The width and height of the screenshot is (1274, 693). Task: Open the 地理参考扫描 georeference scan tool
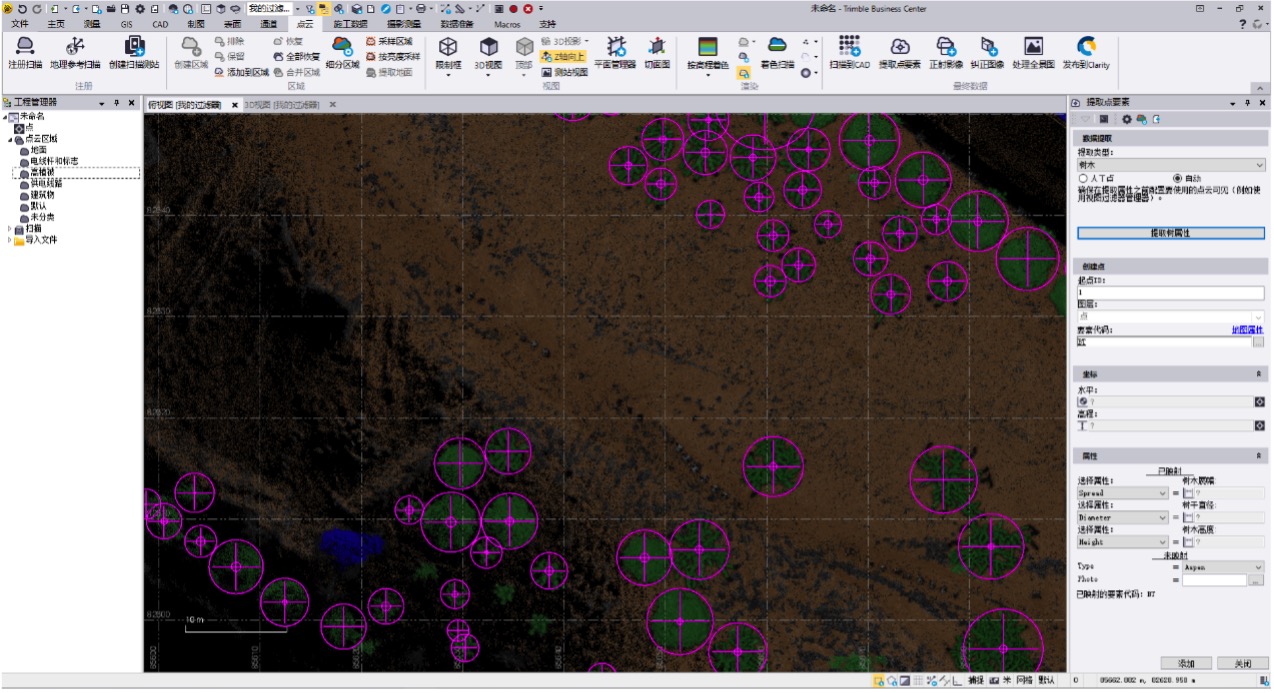click(x=75, y=46)
